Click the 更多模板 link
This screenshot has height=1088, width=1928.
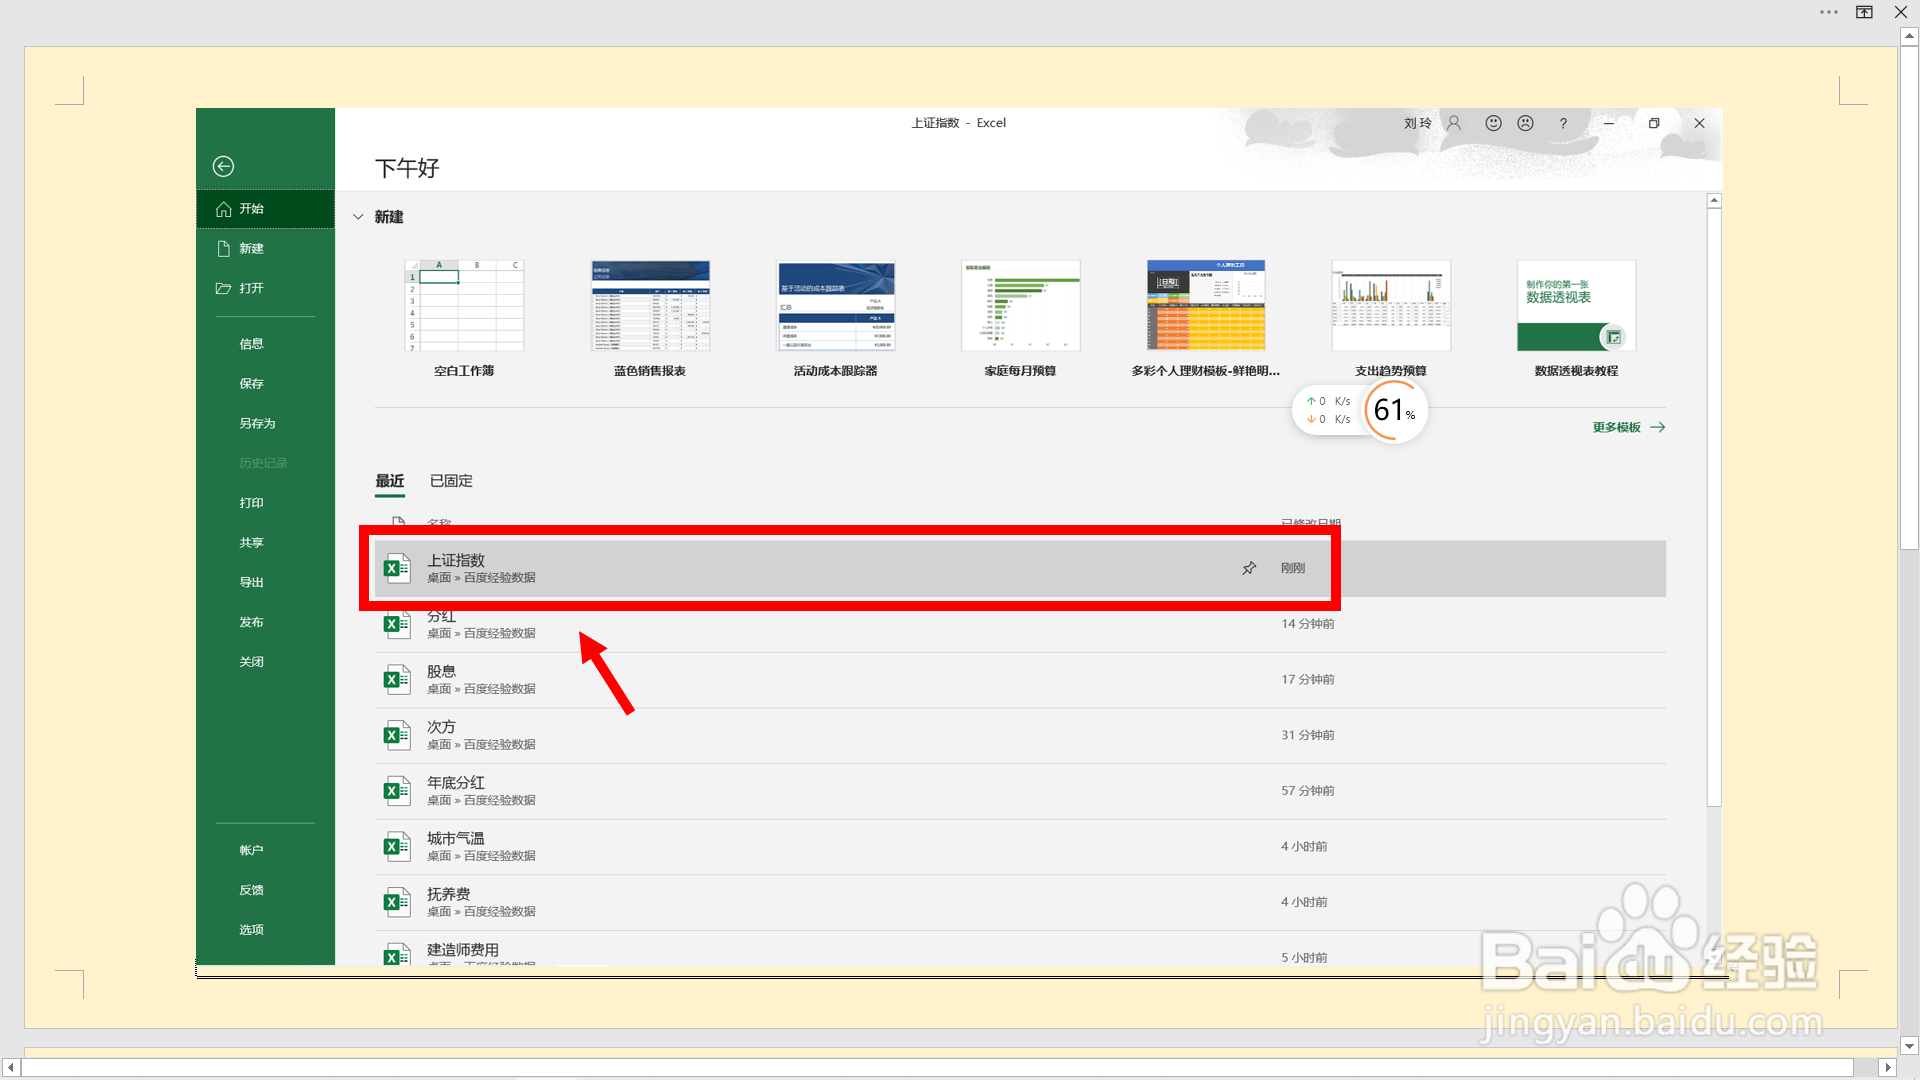(x=1634, y=429)
